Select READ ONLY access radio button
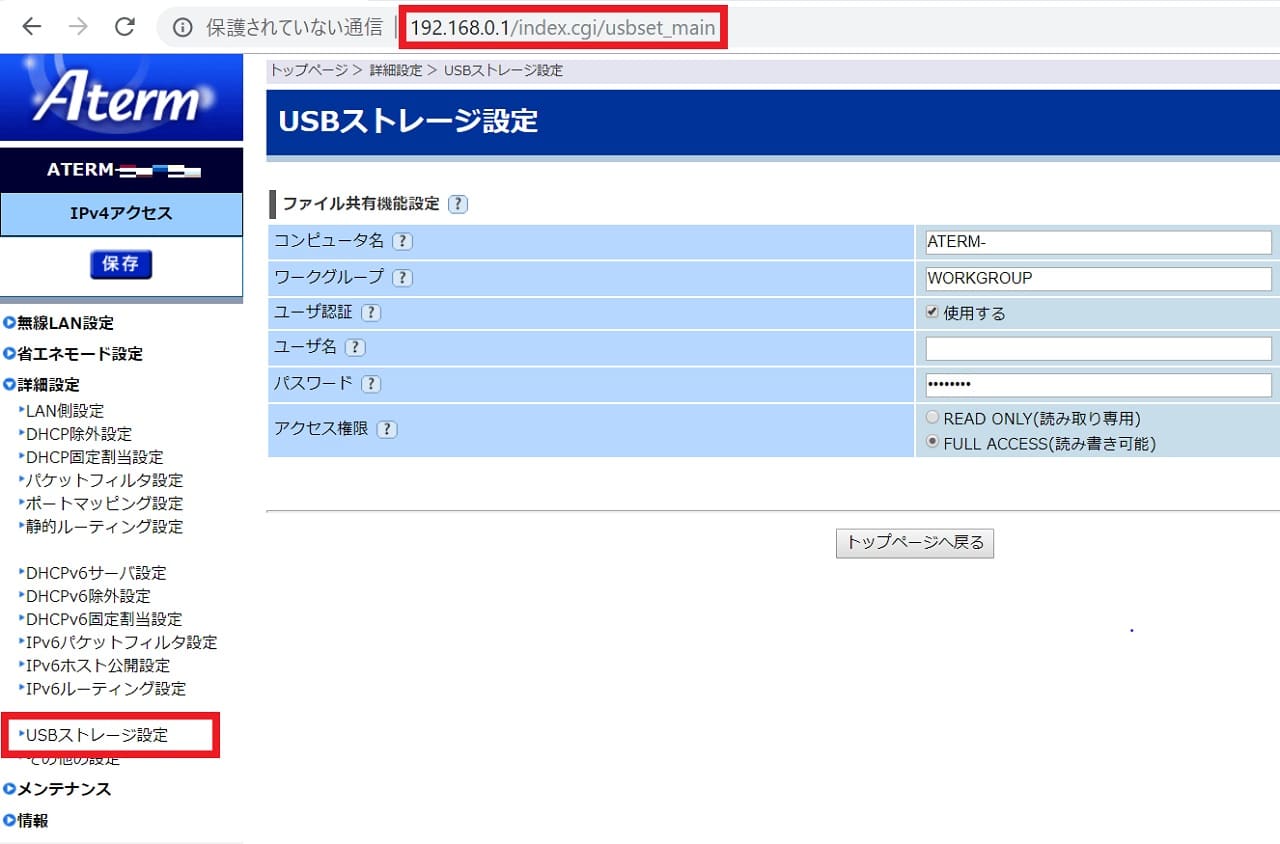The image size is (1280, 844). (x=932, y=418)
